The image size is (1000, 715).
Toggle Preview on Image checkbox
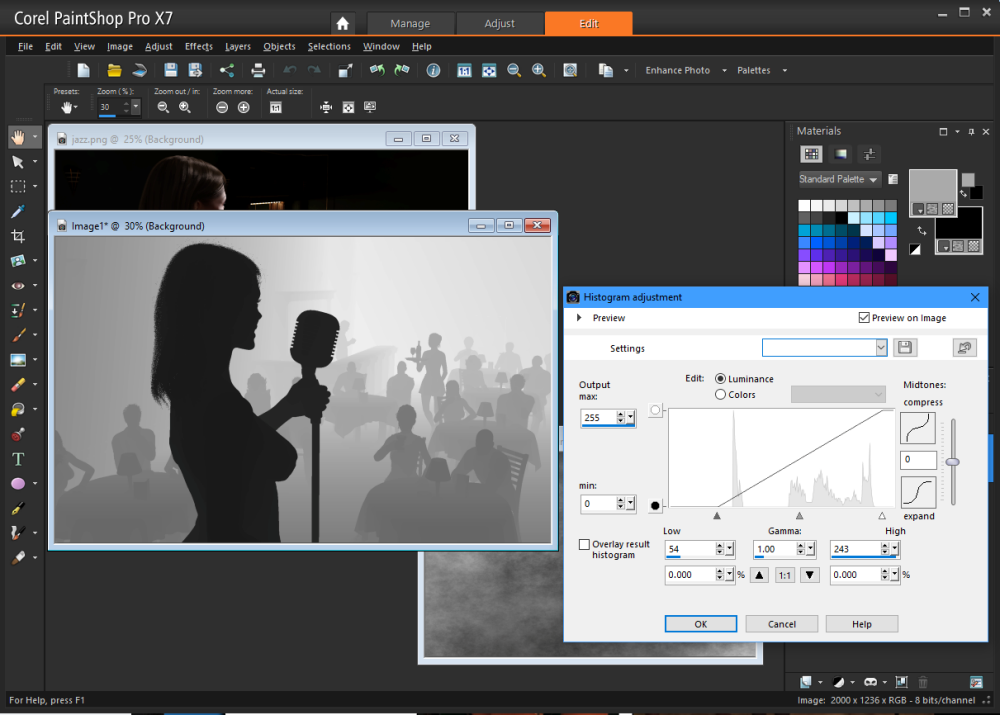[864, 318]
